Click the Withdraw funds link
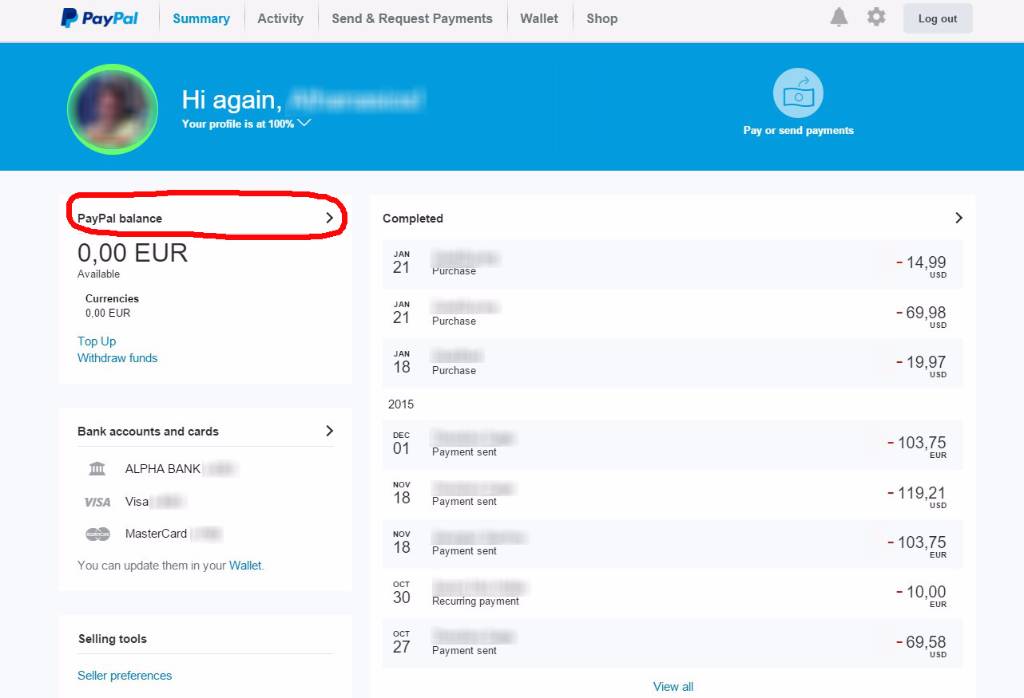This screenshot has width=1024, height=698. pyautogui.click(x=117, y=358)
